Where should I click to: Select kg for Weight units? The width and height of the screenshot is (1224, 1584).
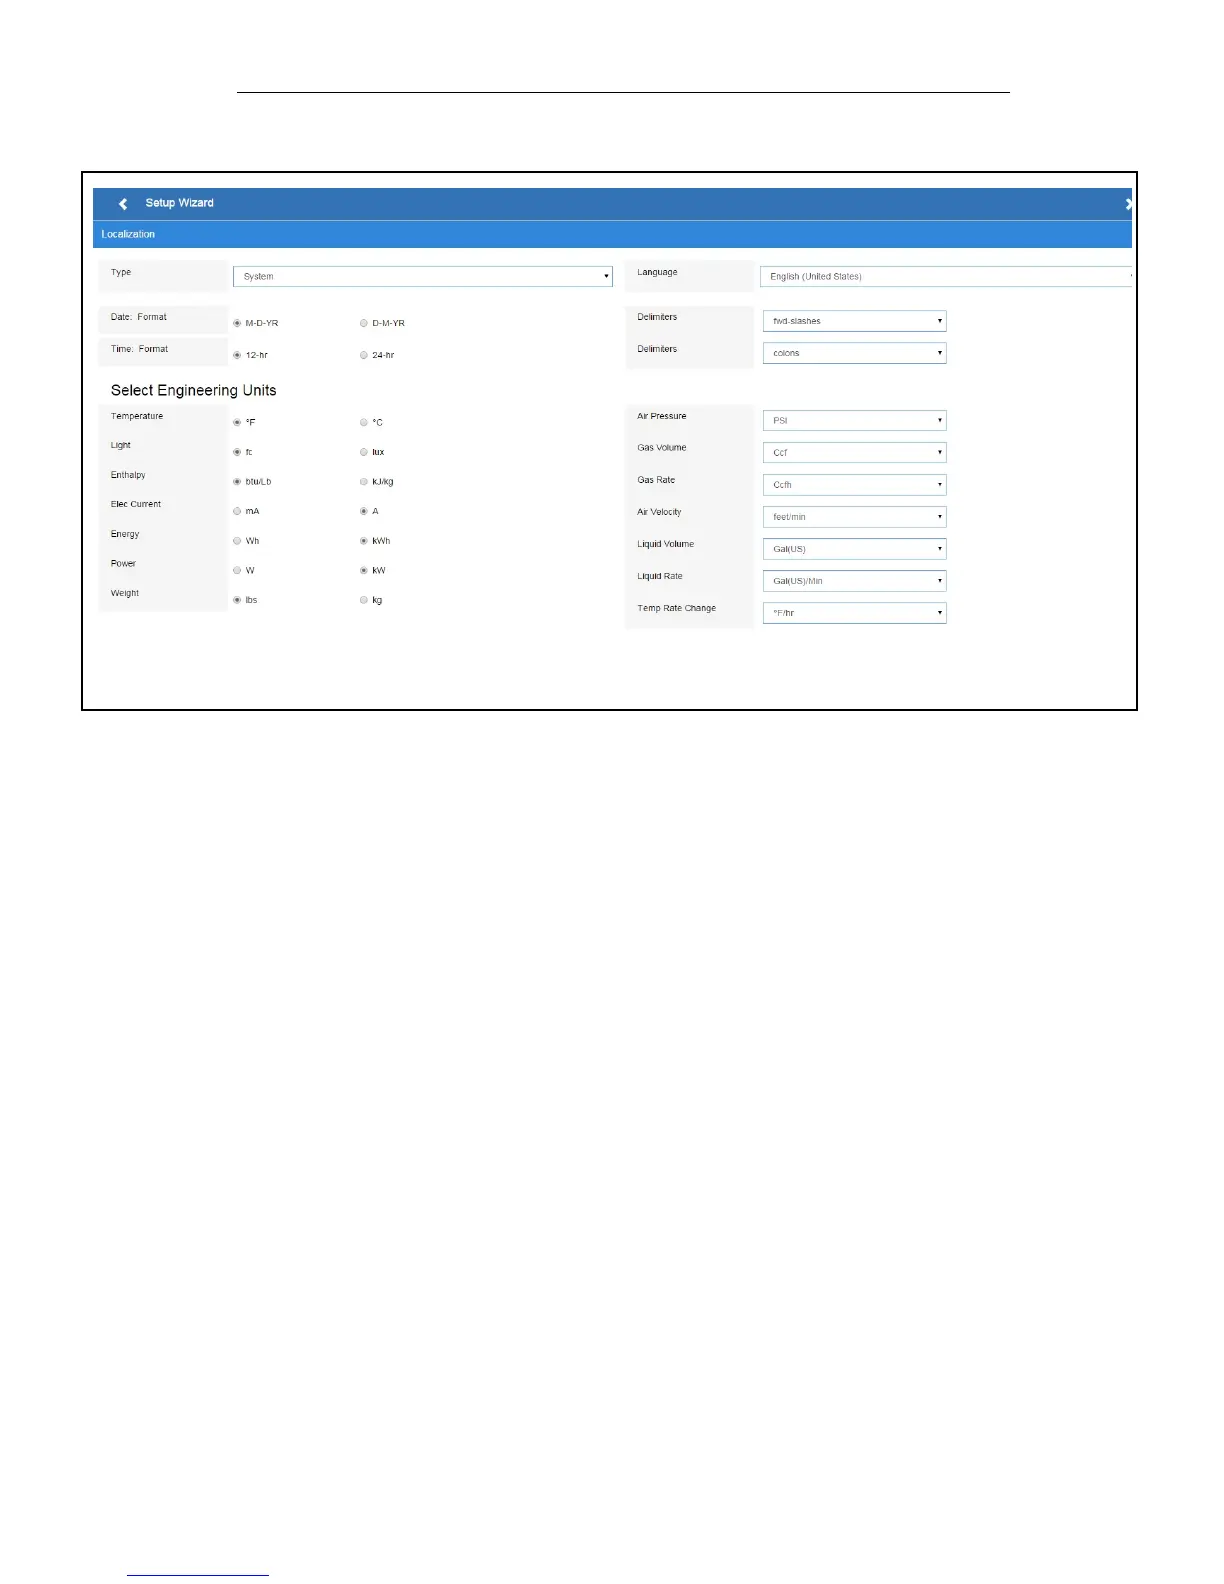[x=364, y=600]
